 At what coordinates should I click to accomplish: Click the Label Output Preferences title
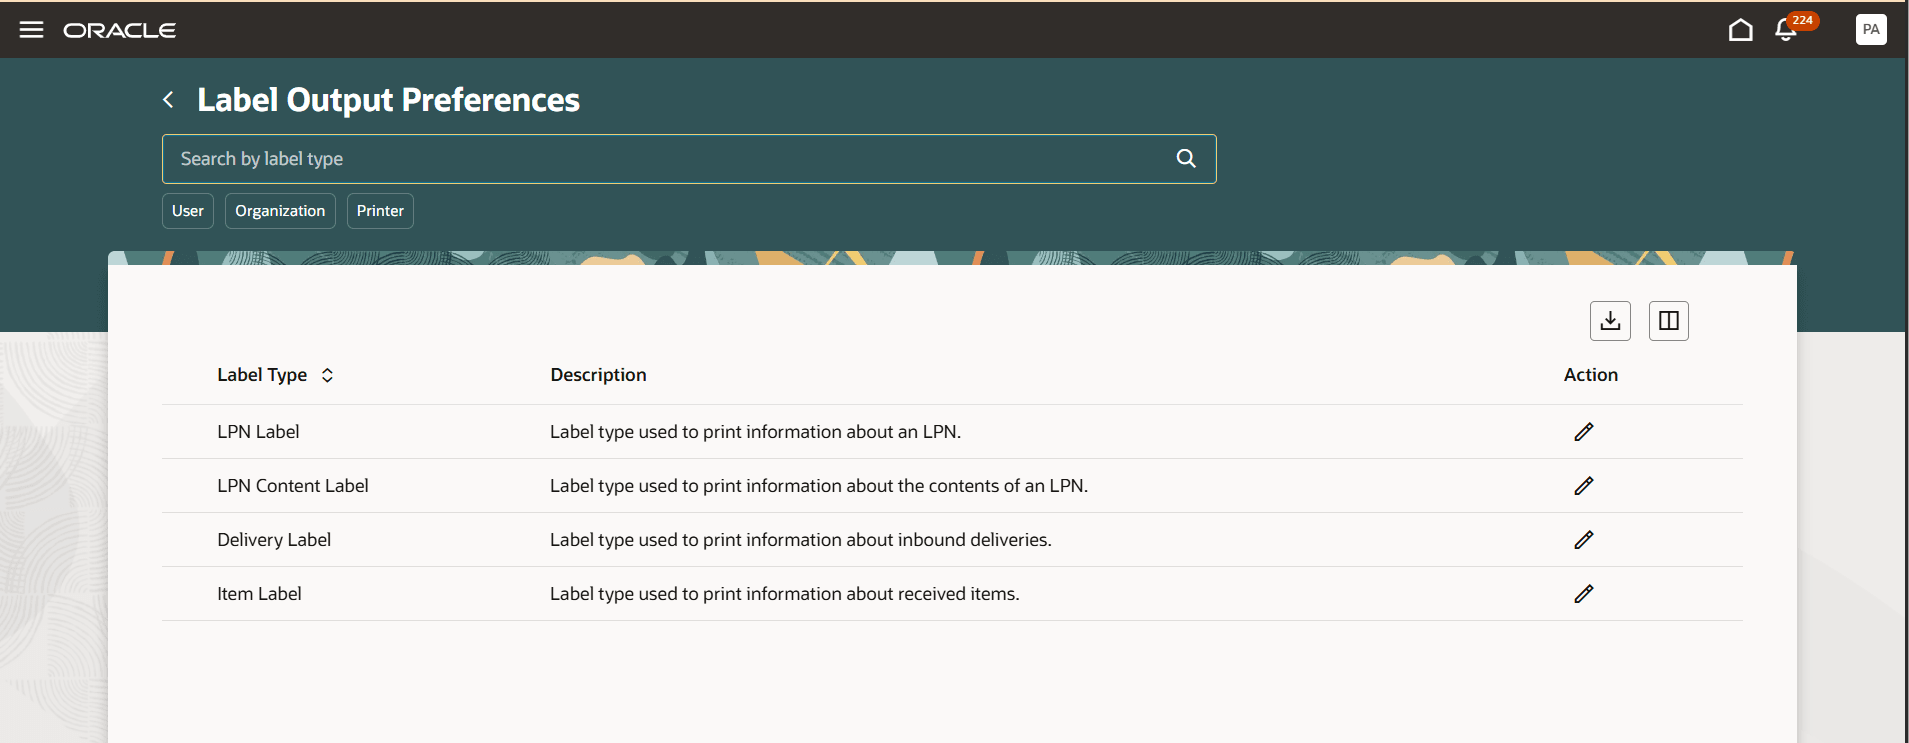388,100
